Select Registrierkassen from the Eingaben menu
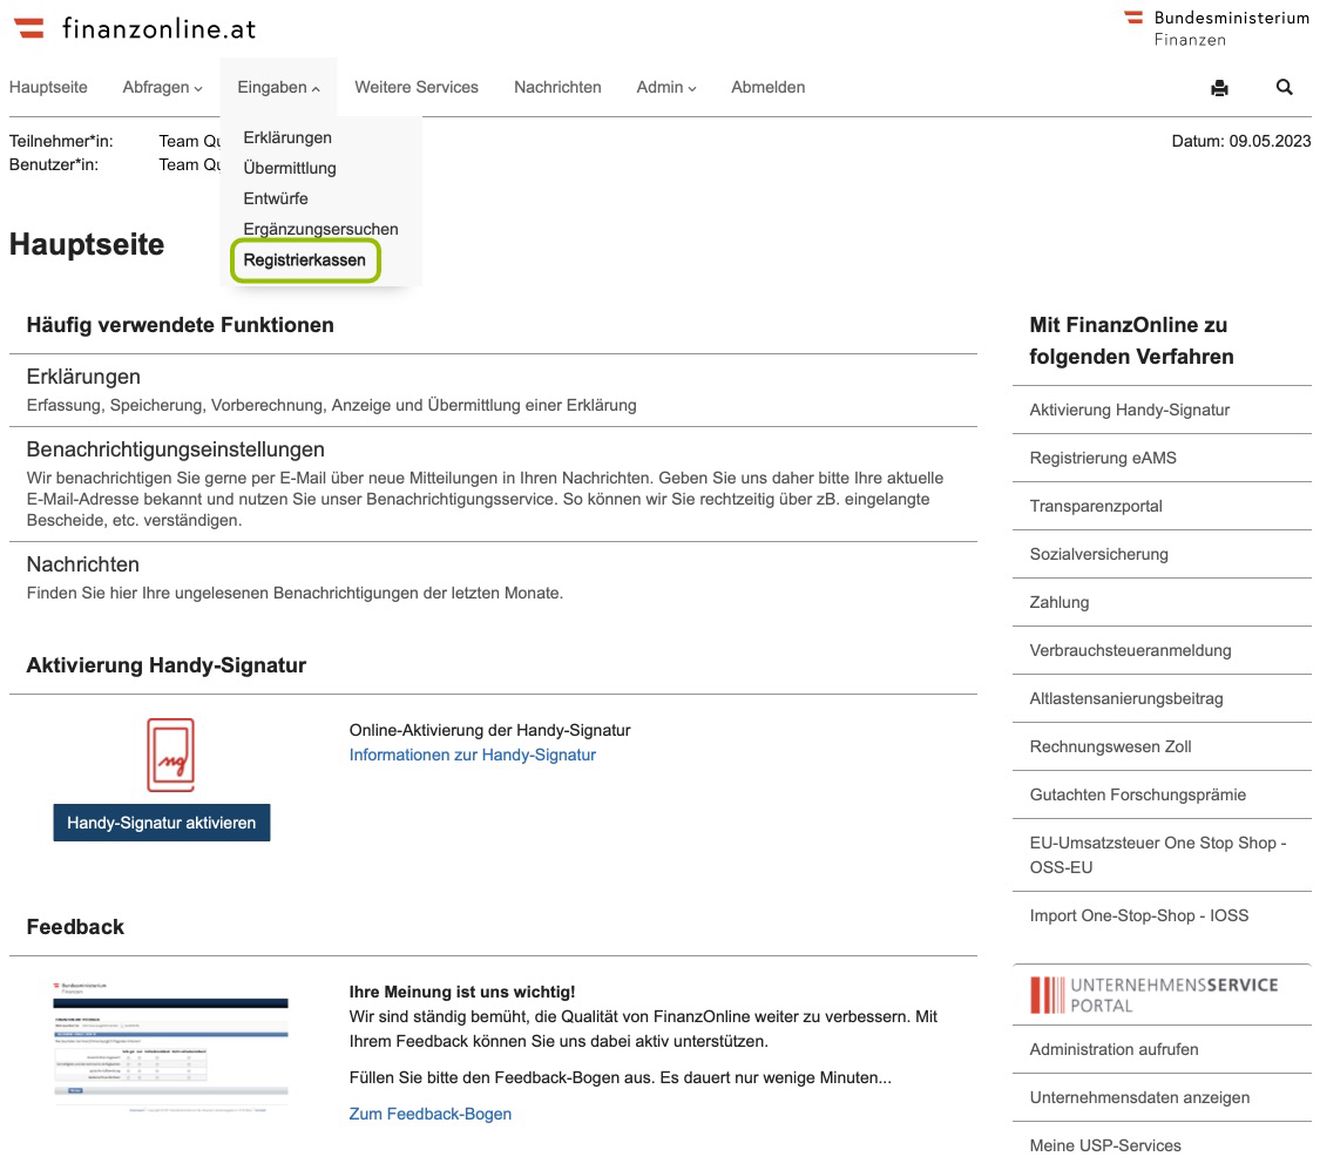This screenshot has width=1320, height=1170. 304,260
